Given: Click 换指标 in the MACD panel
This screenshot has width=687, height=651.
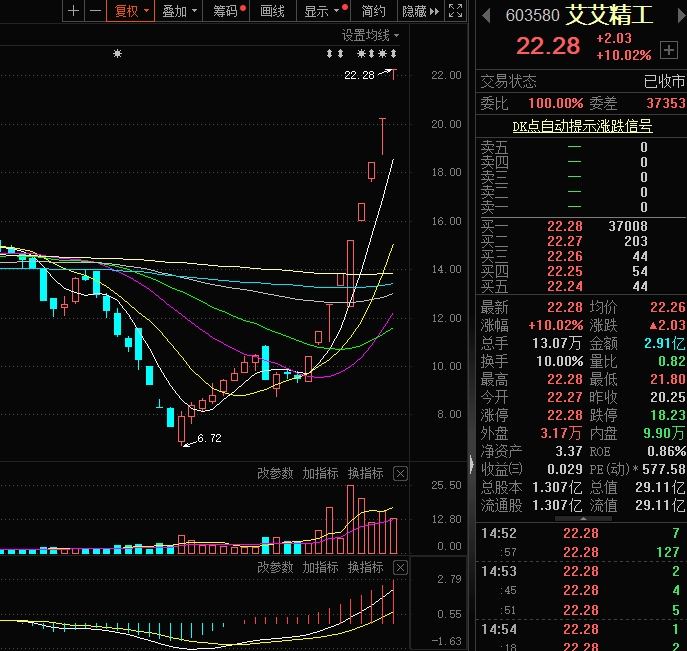Looking at the screenshot, I should tap(365, 567).
